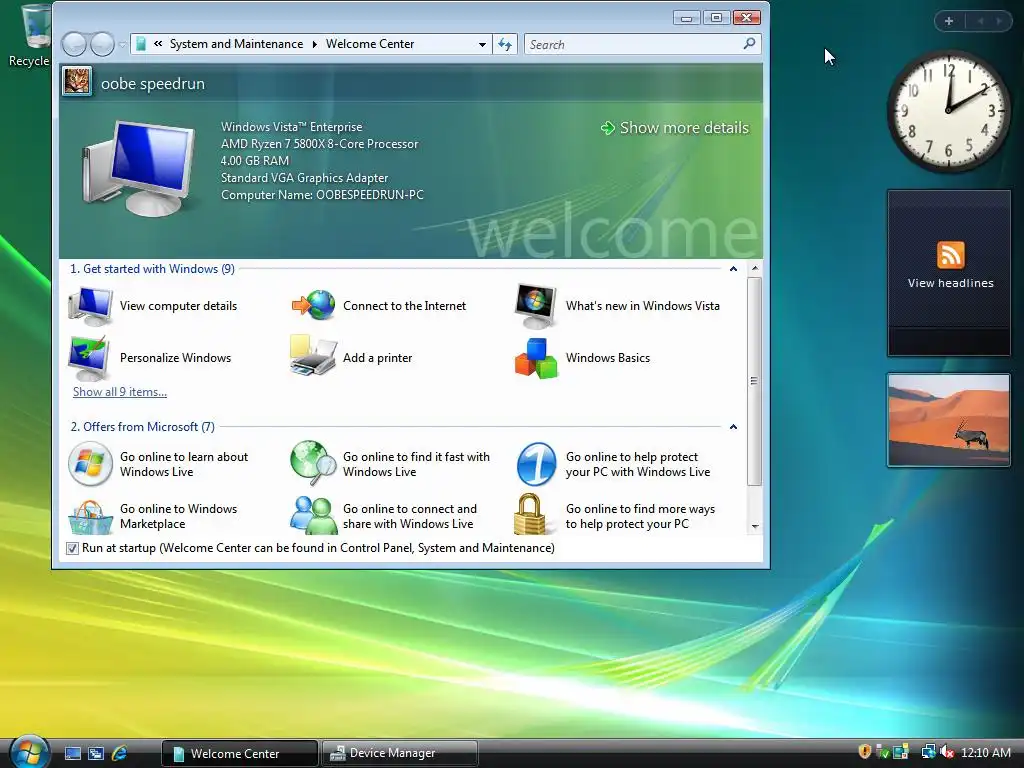The width and height of the screenshot is (1024, 768).
Task: Click Standard VGA Graphics Adapter text
Action: [x=304, y=178]
